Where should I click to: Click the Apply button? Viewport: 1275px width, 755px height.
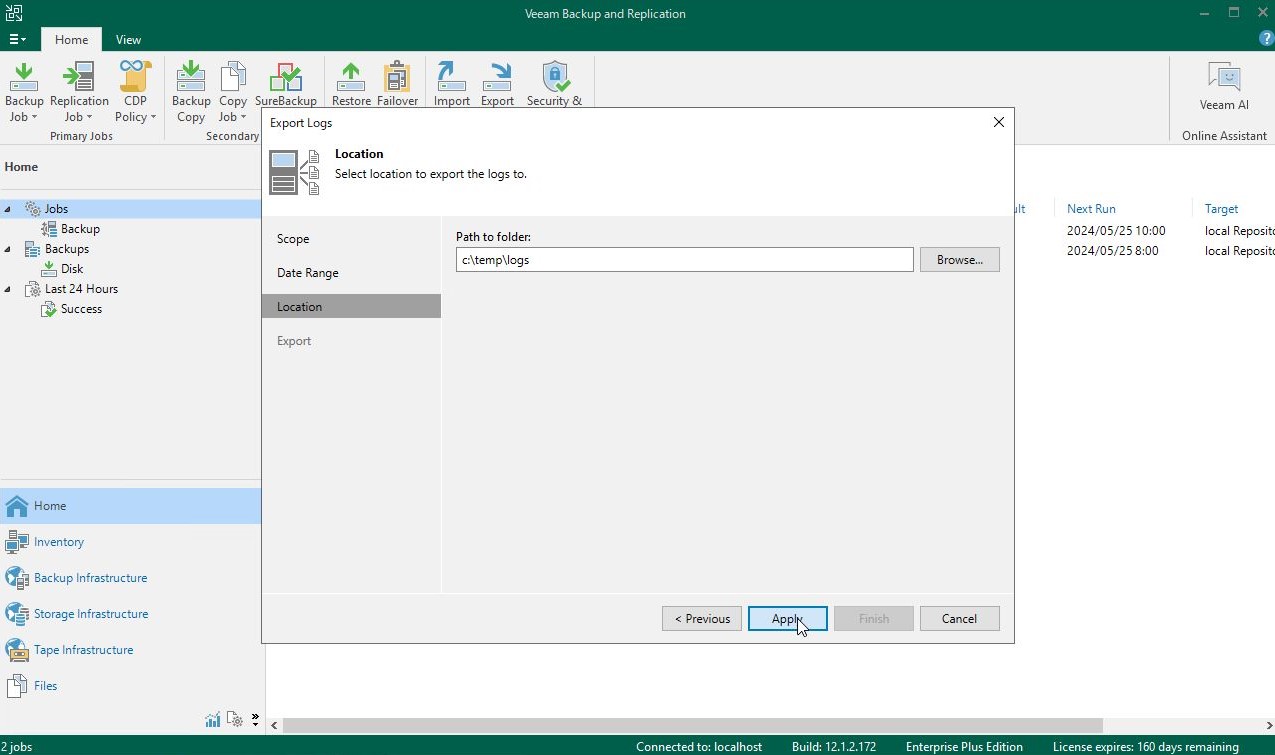click(788, 619)
